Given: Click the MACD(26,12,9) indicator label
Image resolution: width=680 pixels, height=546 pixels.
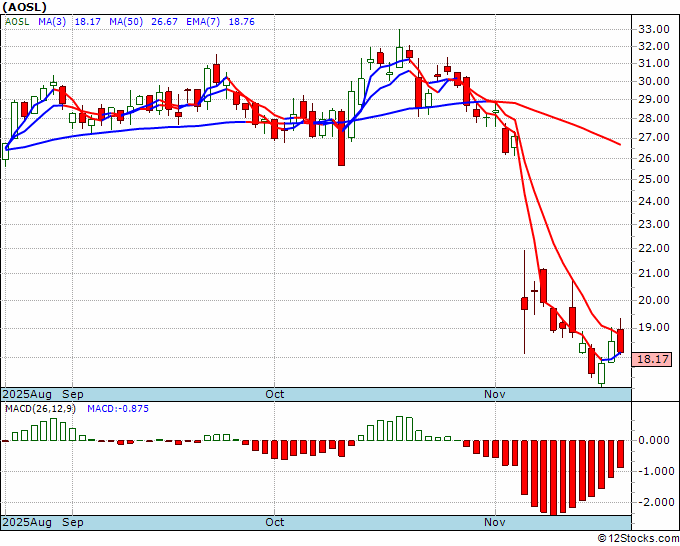Looking at the screenshot, I should 40,409.
